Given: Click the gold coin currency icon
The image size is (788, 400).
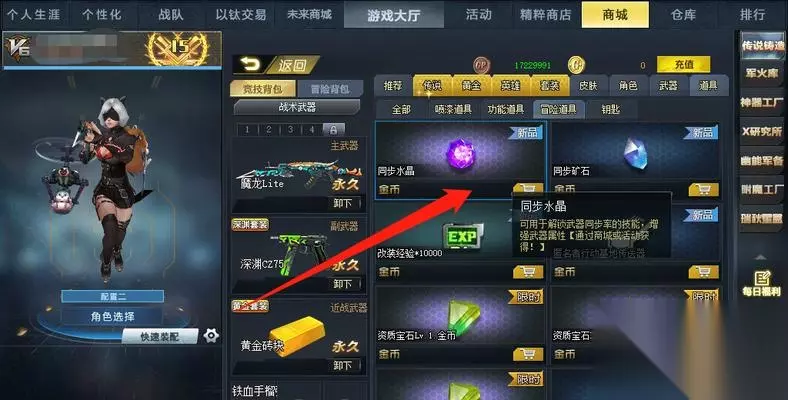Looking at the screenshot, I should point(576,65).
